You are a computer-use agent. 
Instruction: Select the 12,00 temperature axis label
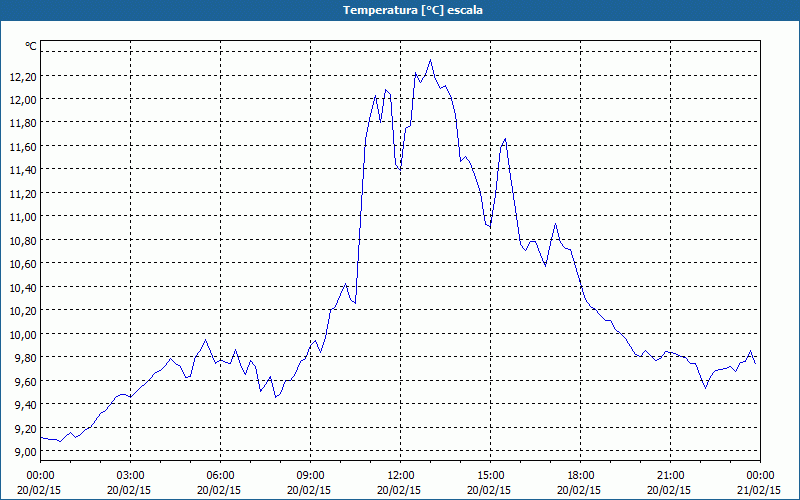point(23,100)
